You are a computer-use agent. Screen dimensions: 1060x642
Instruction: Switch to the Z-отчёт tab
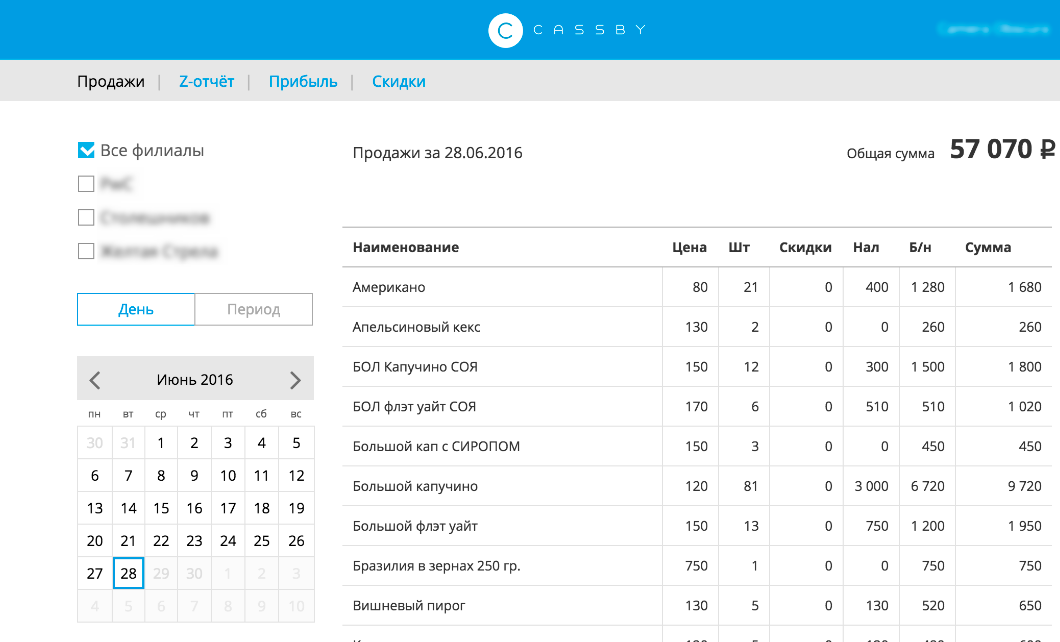[x=206, y=82]
